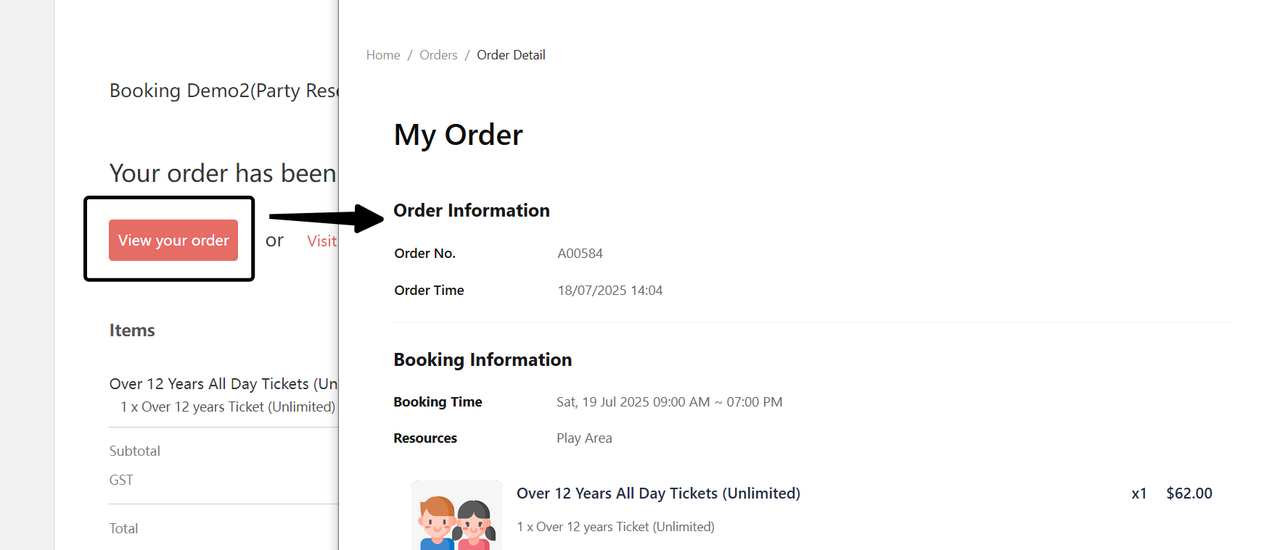This screenshot has height=550, width=1280.
Task: Click the Play Area resource value
Action: tap(584, 438)
